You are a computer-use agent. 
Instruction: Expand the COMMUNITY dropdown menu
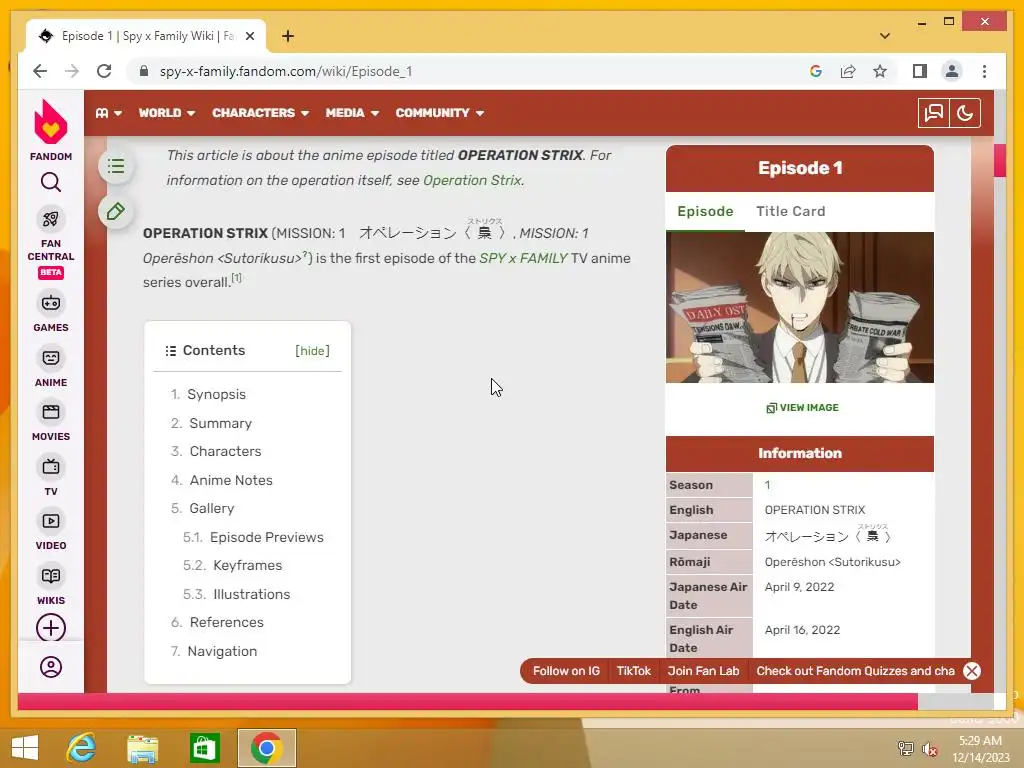tap(440, 113)
